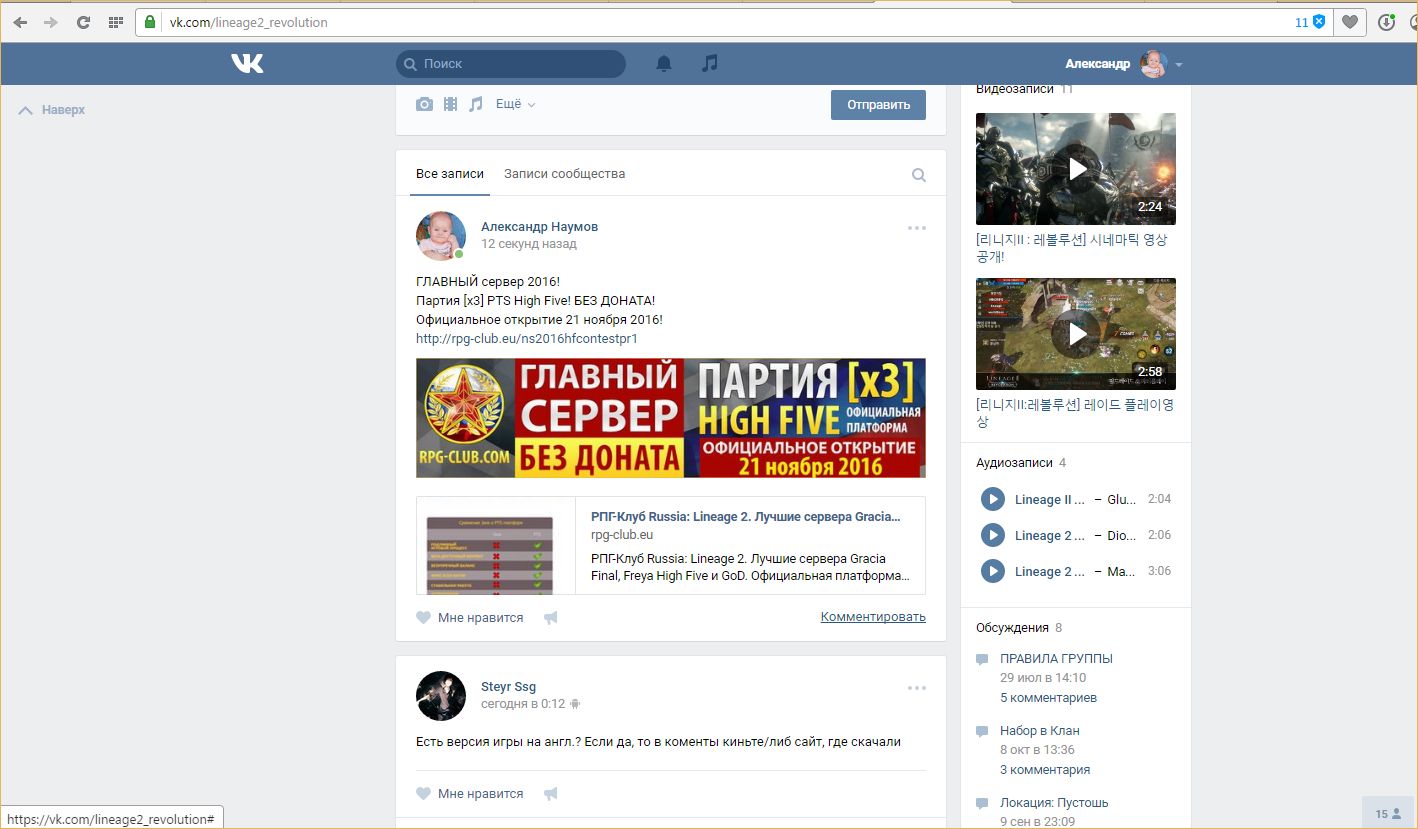Screen dimensions: 1418x829
Task: Expand the Ещё attachment dropdown
Action: coord(515,104)
